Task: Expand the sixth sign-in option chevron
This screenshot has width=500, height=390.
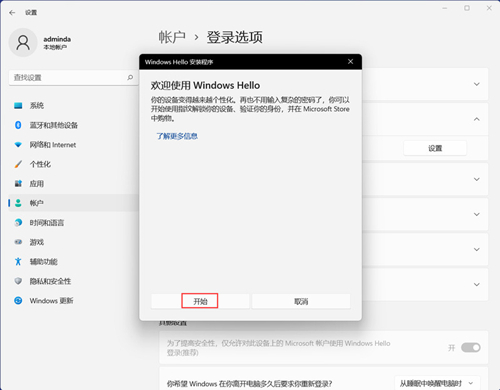Action: tap(477, 284)
